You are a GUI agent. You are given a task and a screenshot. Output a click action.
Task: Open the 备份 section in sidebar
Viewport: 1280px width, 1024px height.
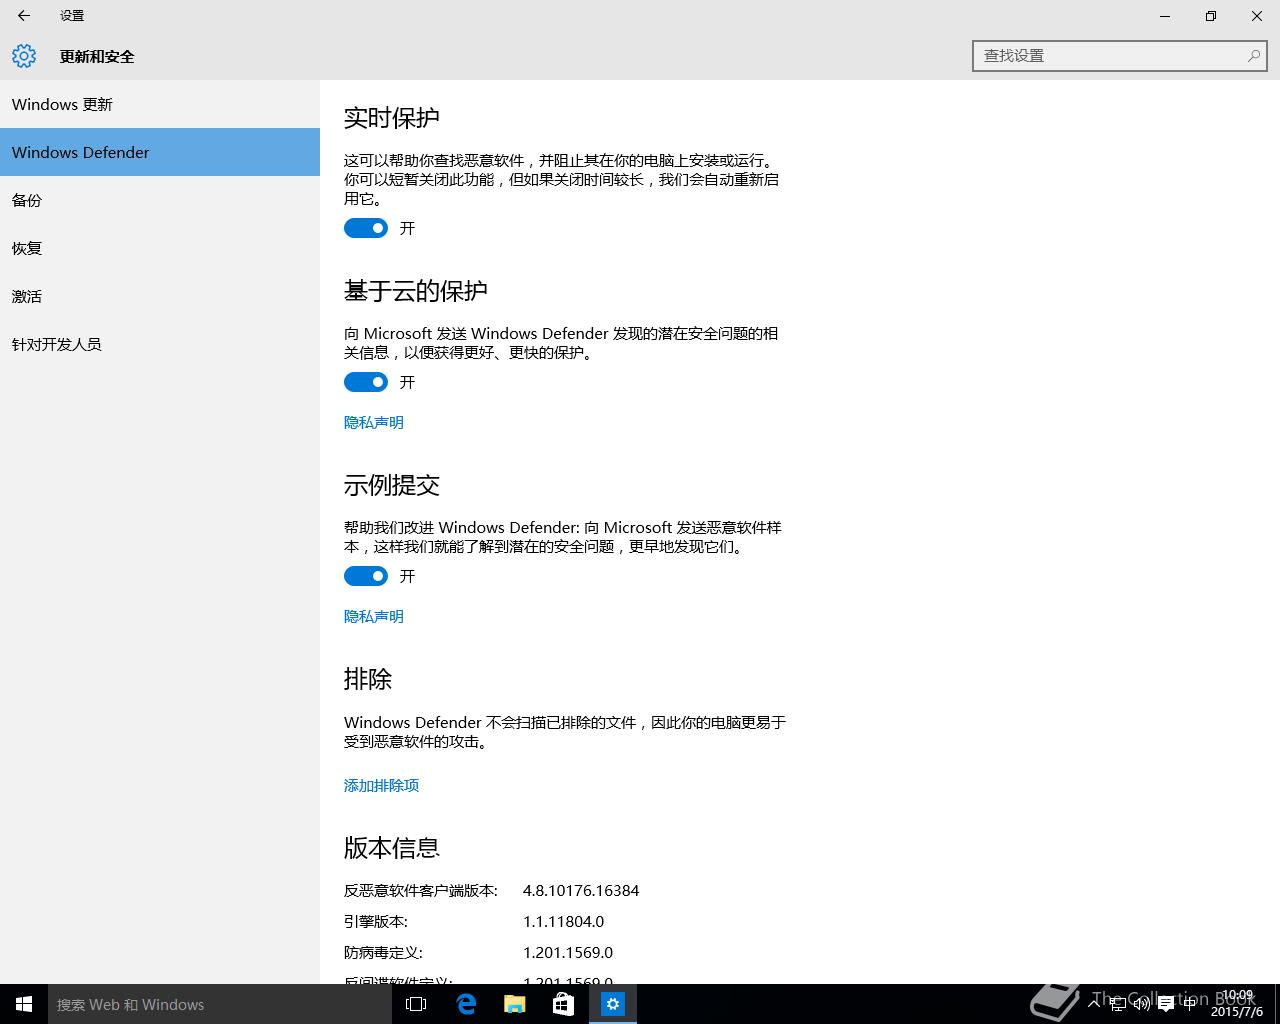160,200
